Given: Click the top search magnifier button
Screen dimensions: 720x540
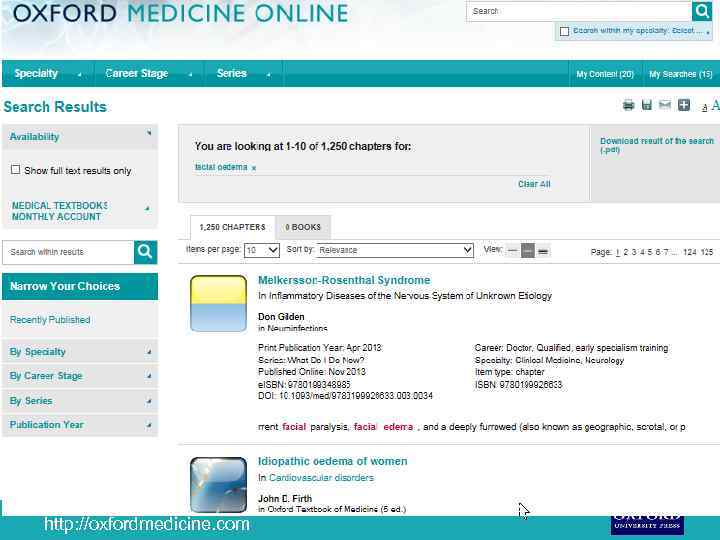Looking at the screenshot, I should click(702, 11).
